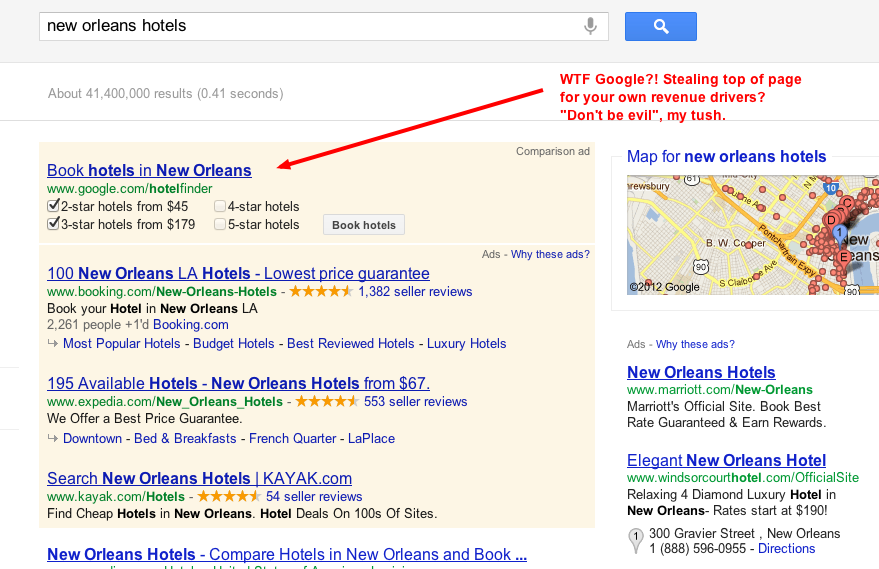The image size is (879, 569).
Task: Enable the 4-star hotels checkbox
Action: pos(219,207)
